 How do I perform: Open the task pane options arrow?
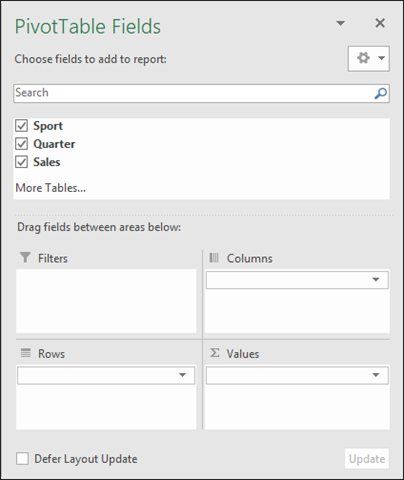pyautogui.click(x=340, y=23)
